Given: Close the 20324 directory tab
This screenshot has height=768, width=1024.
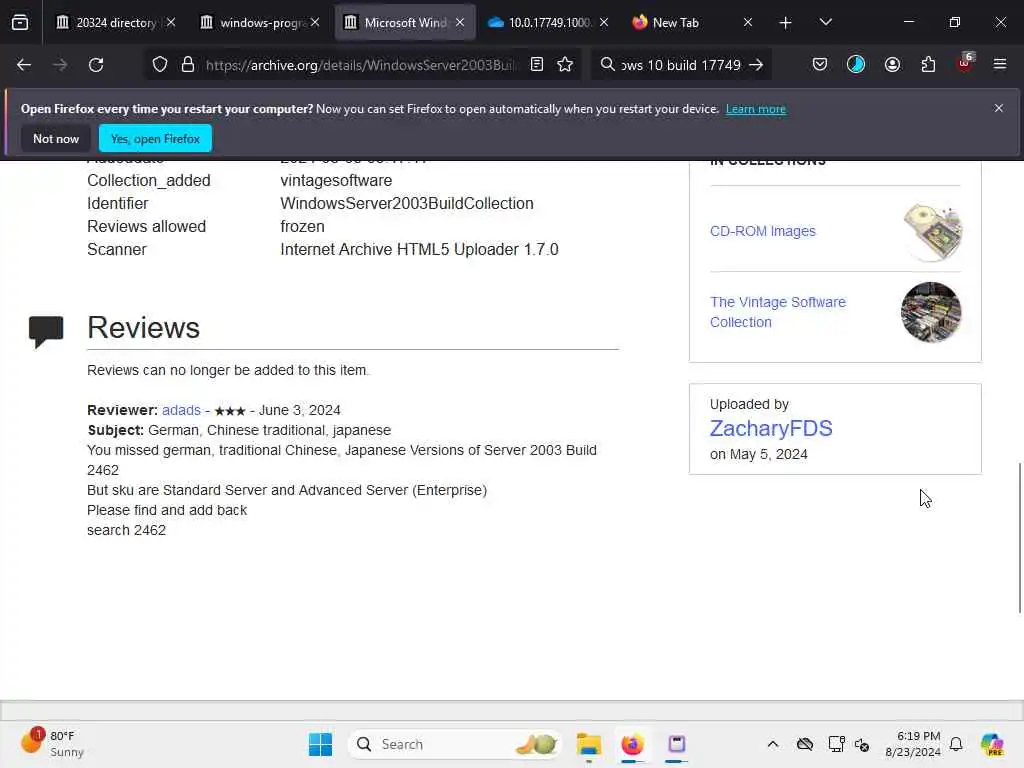Looking at the screenshot, I should [x=171, y=23].
